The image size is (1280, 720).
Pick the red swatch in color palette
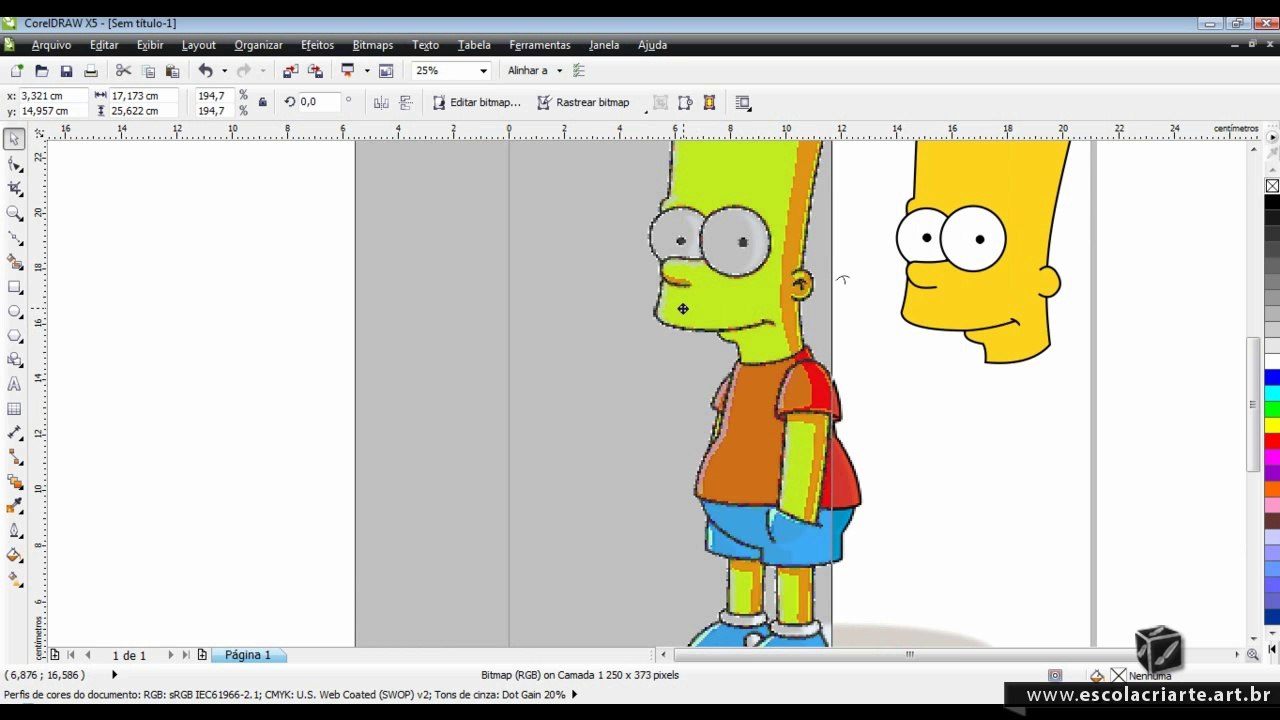[x=1272, y=440]
